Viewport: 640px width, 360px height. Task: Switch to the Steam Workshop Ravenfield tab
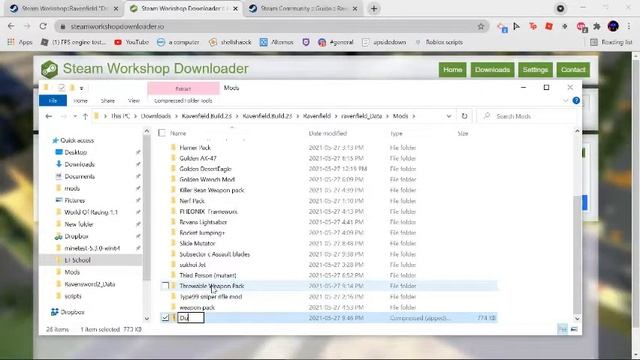[x=64, y=9]
